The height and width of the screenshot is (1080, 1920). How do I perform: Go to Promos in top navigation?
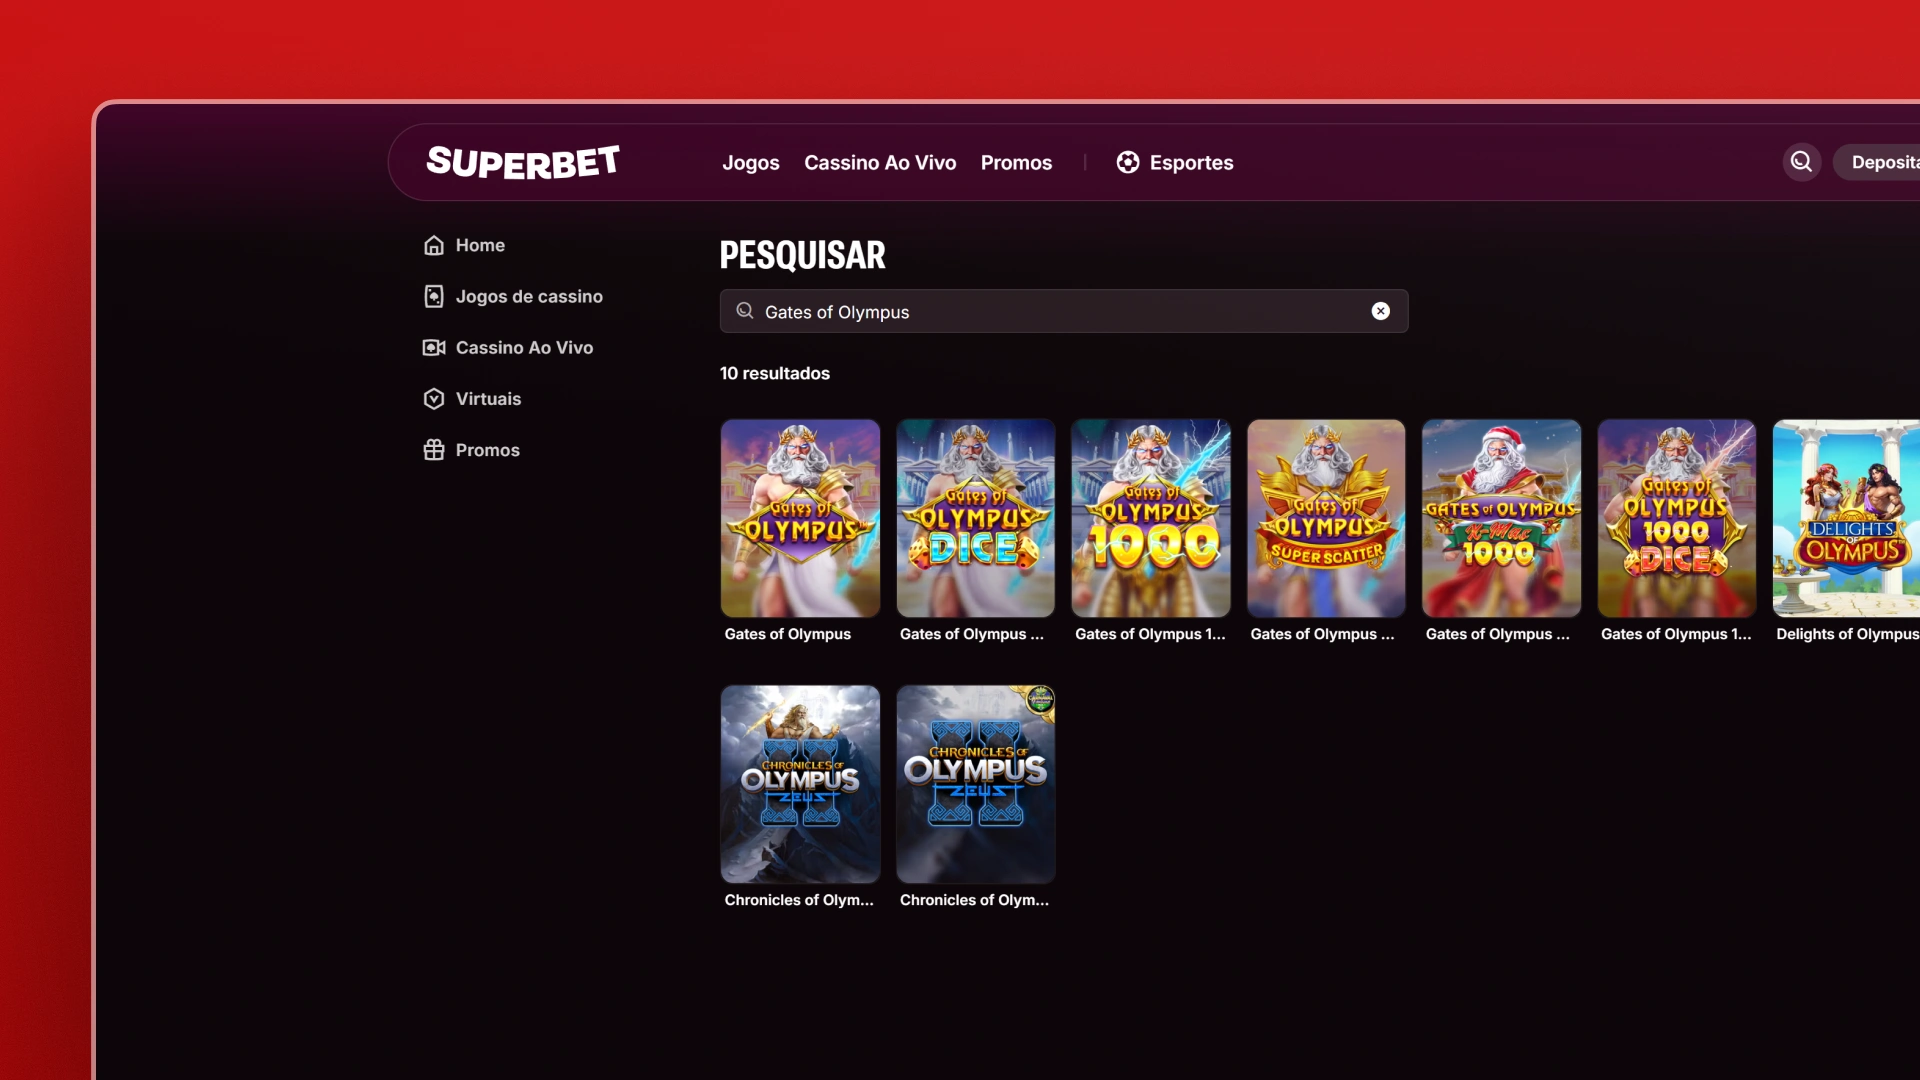1016,162
